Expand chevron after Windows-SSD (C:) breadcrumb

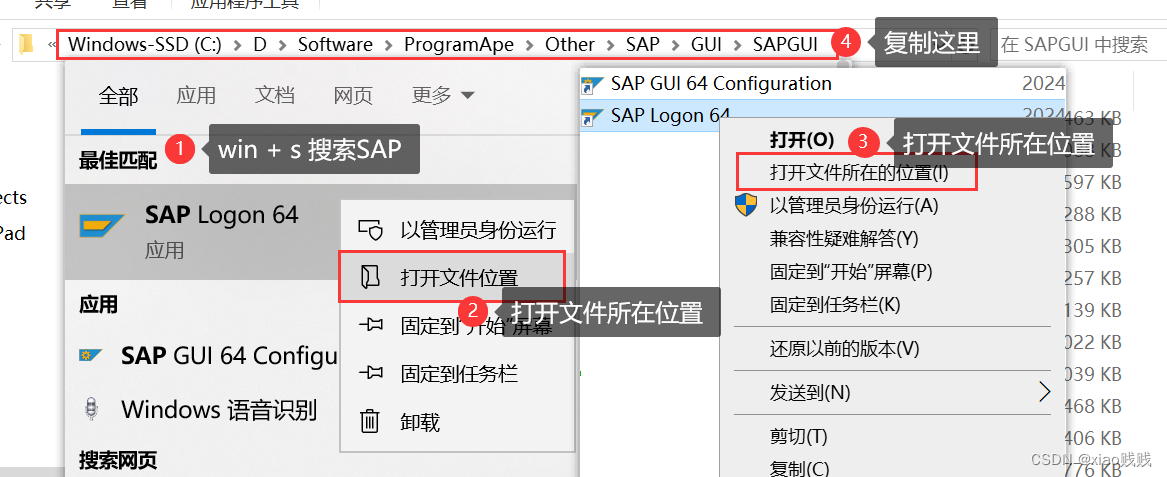pyautogui.click(x=237, y=45)
